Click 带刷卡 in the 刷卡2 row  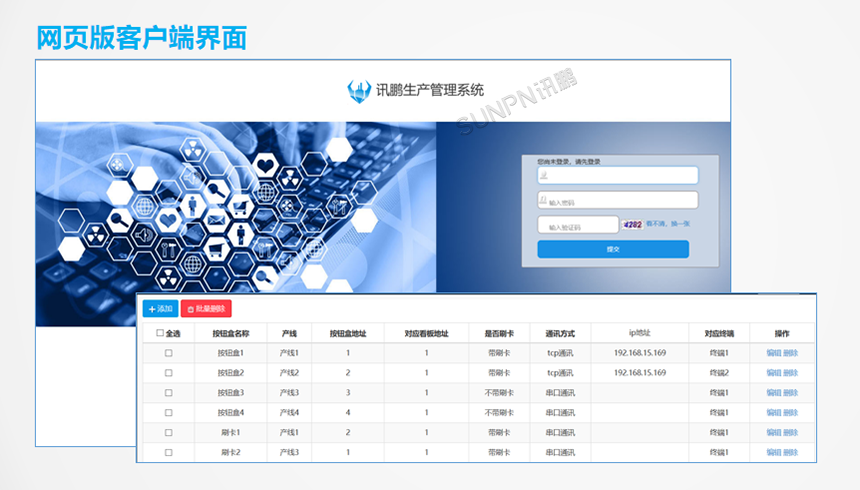click(499, 452)
